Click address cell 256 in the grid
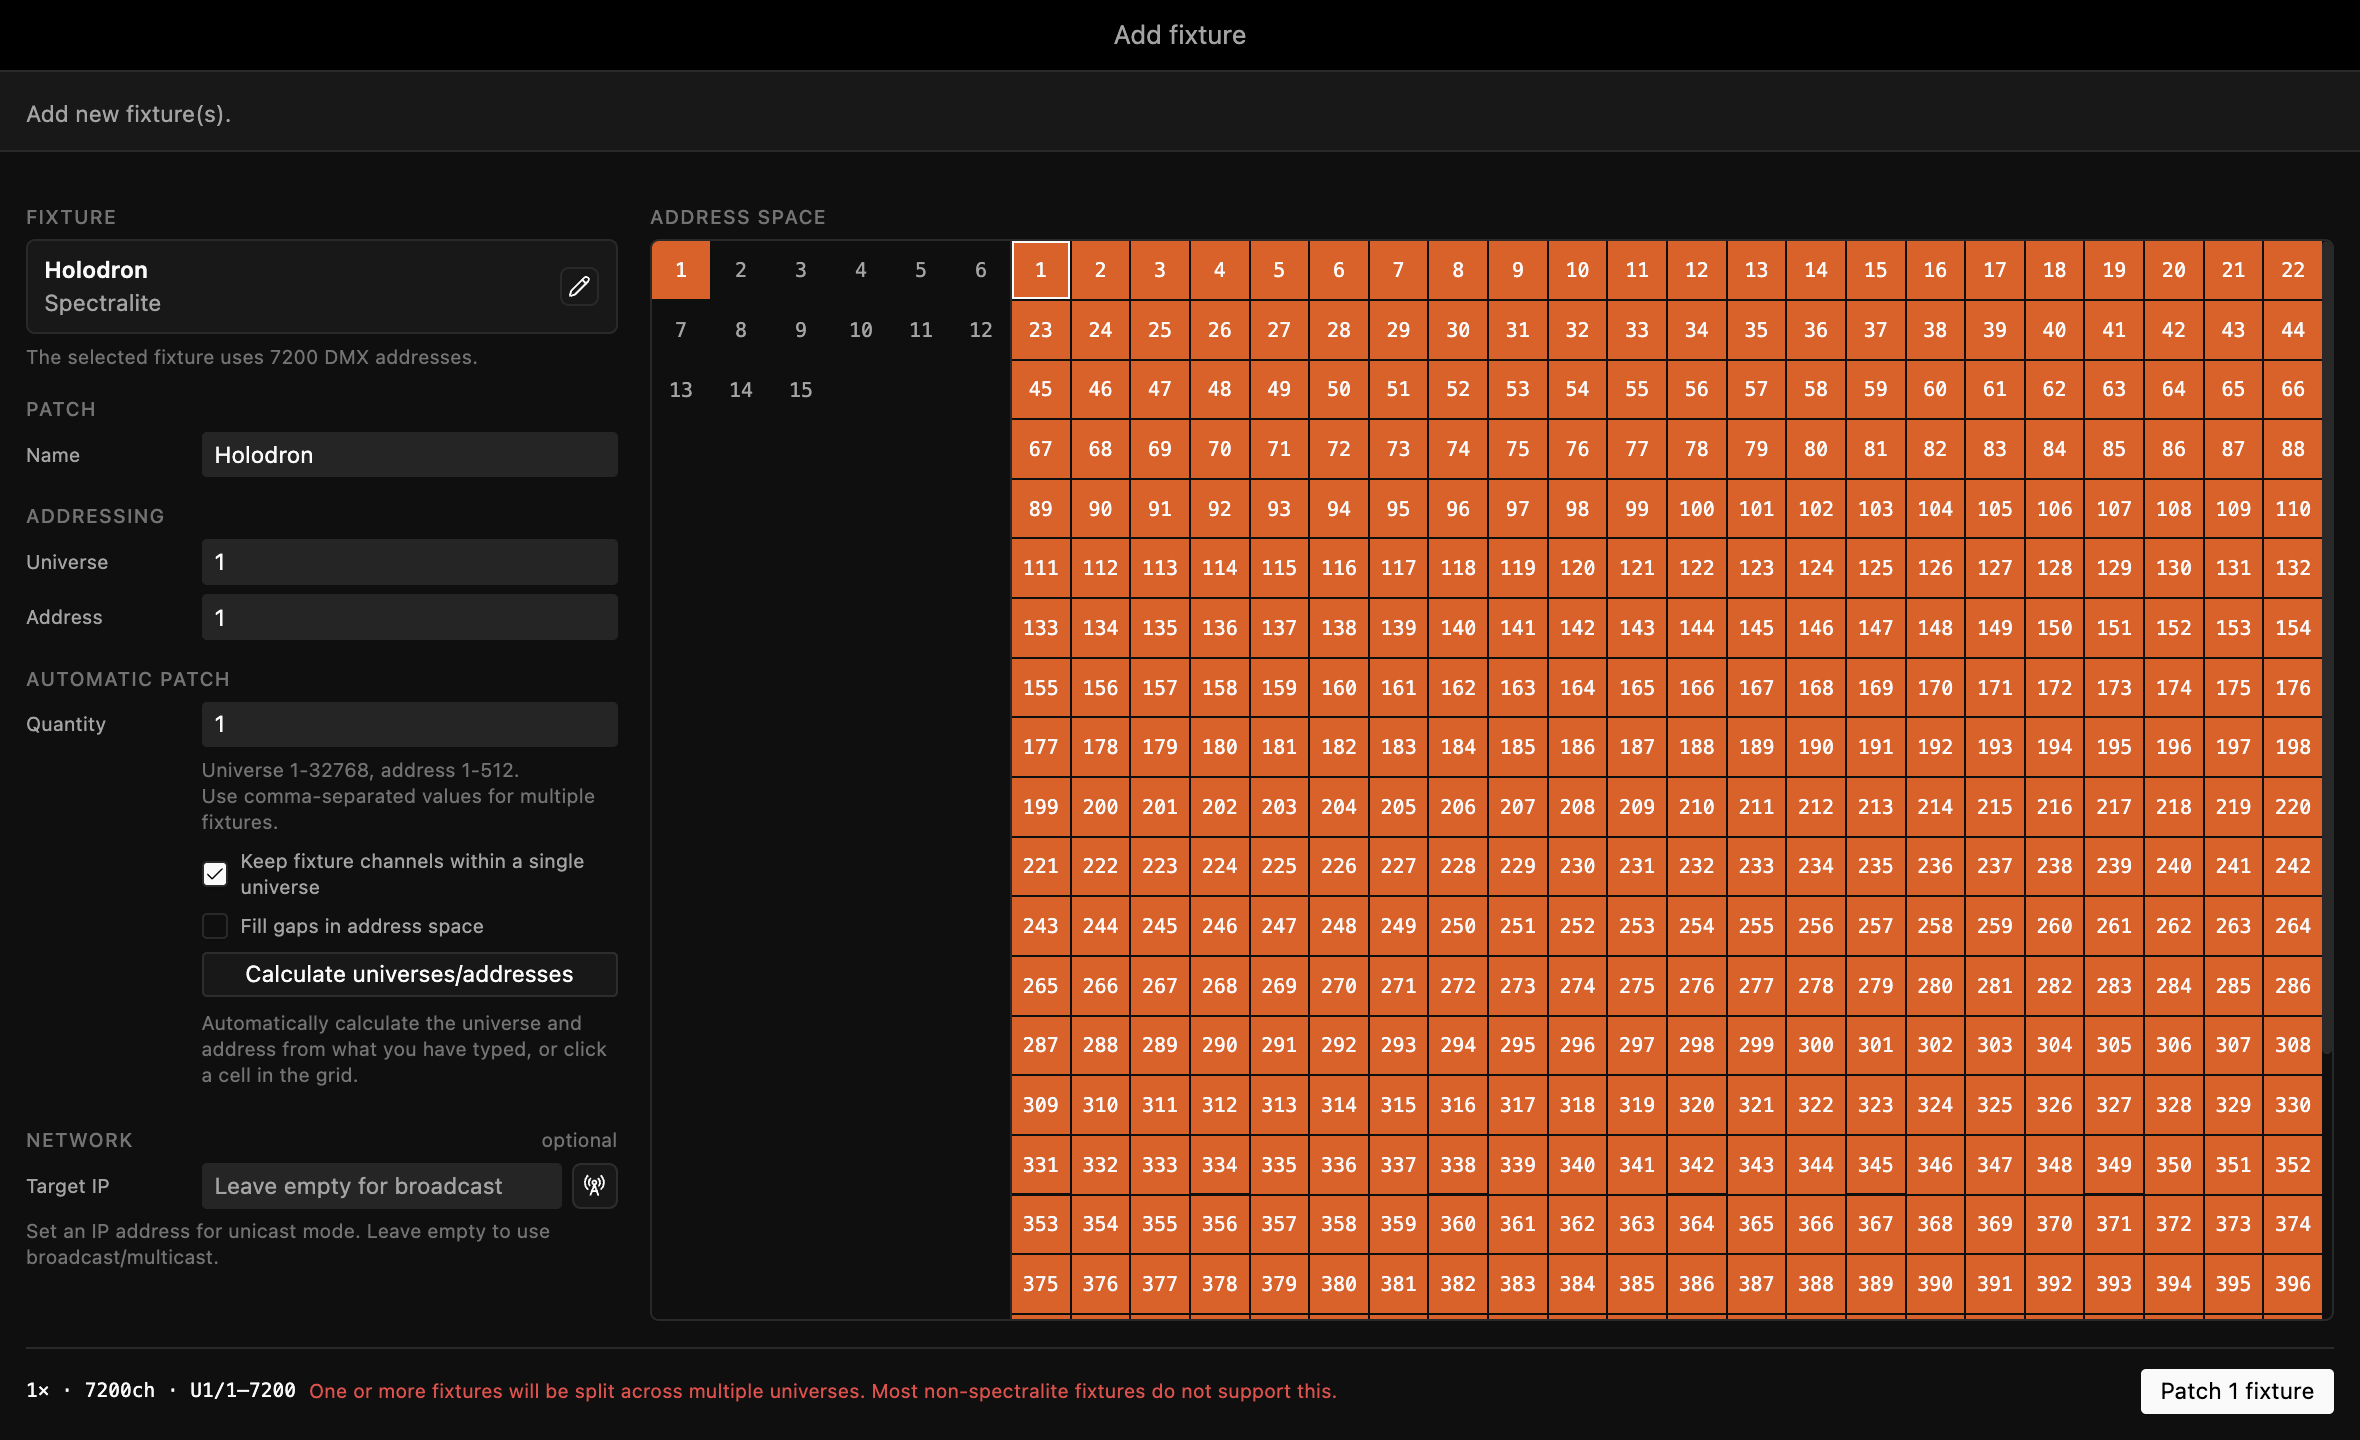 [1816, 926]
